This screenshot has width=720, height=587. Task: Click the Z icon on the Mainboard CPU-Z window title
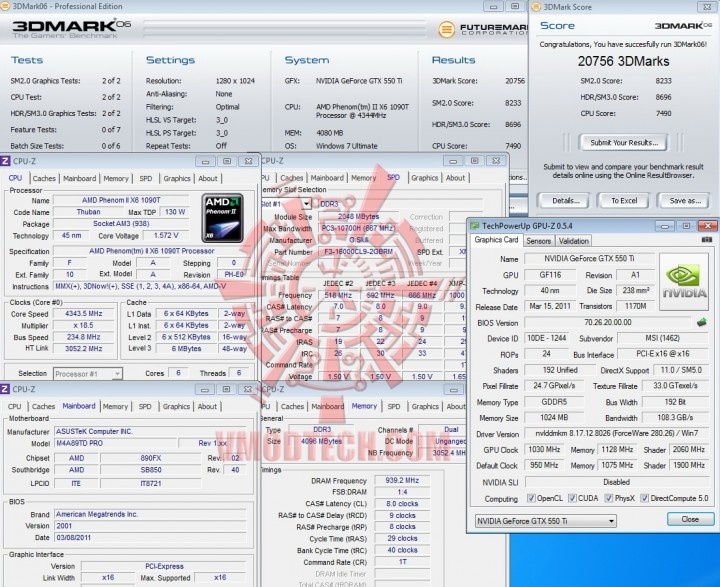click(x=5, y=389)
